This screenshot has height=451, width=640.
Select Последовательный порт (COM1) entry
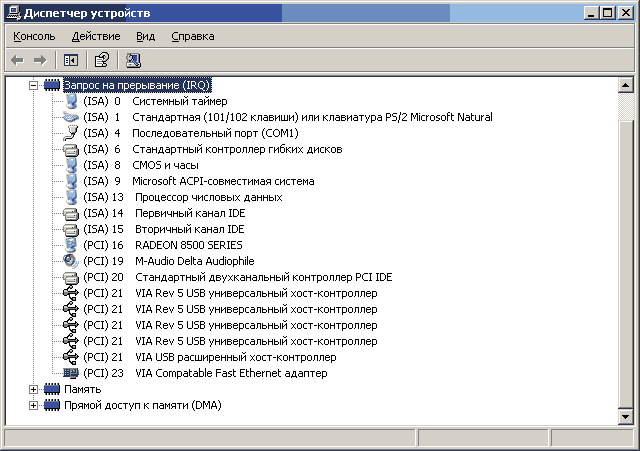(216, 133)
